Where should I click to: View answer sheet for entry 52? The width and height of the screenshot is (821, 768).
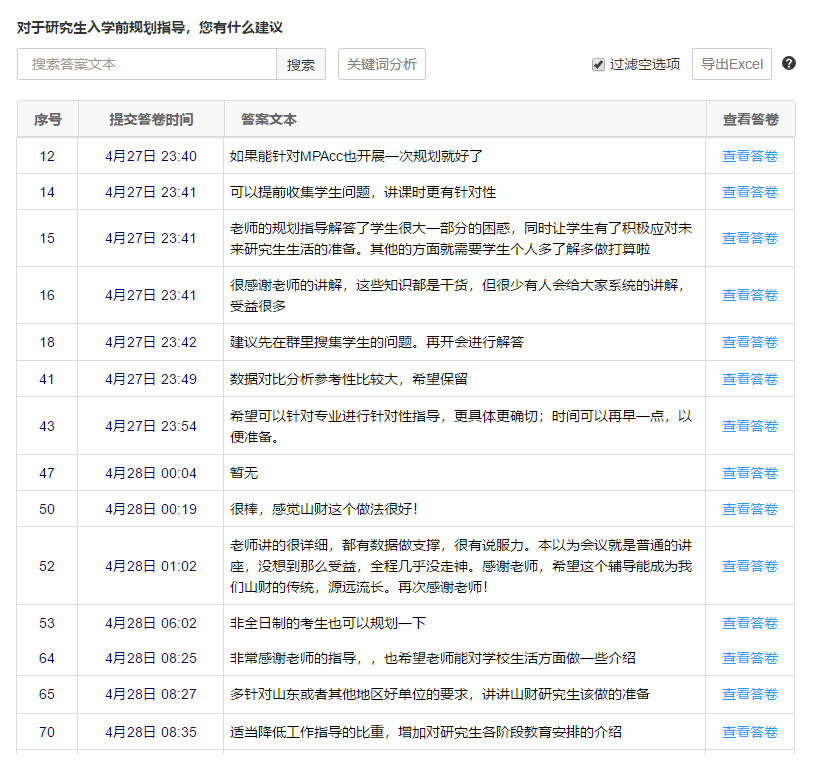click(x=750, y=566)
